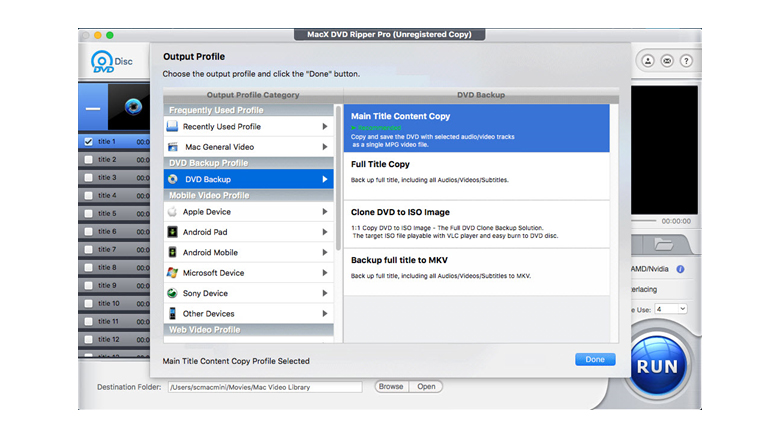Click the Browse button
Viewport: 780px width, 438px height.
click(391, 387)
